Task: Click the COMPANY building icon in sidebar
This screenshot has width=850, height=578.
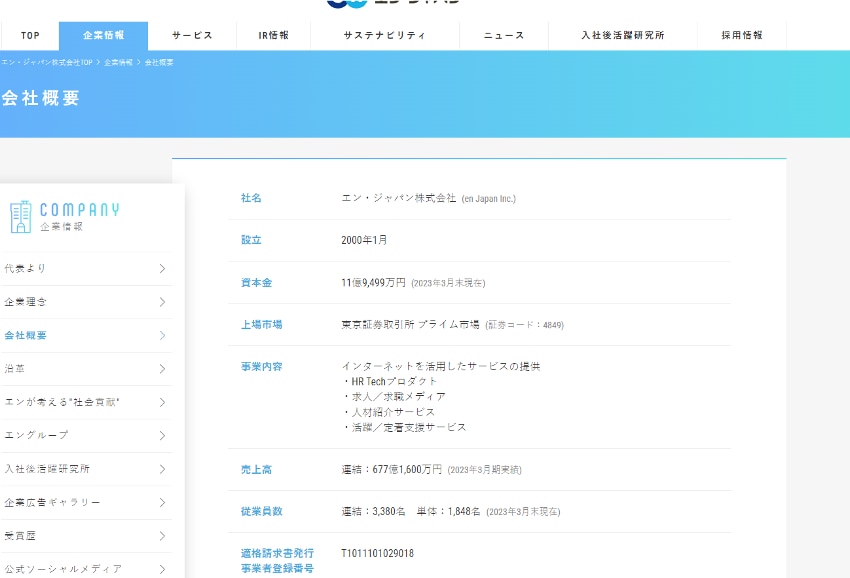Action: pyautogui.click(x=21, y=216)
